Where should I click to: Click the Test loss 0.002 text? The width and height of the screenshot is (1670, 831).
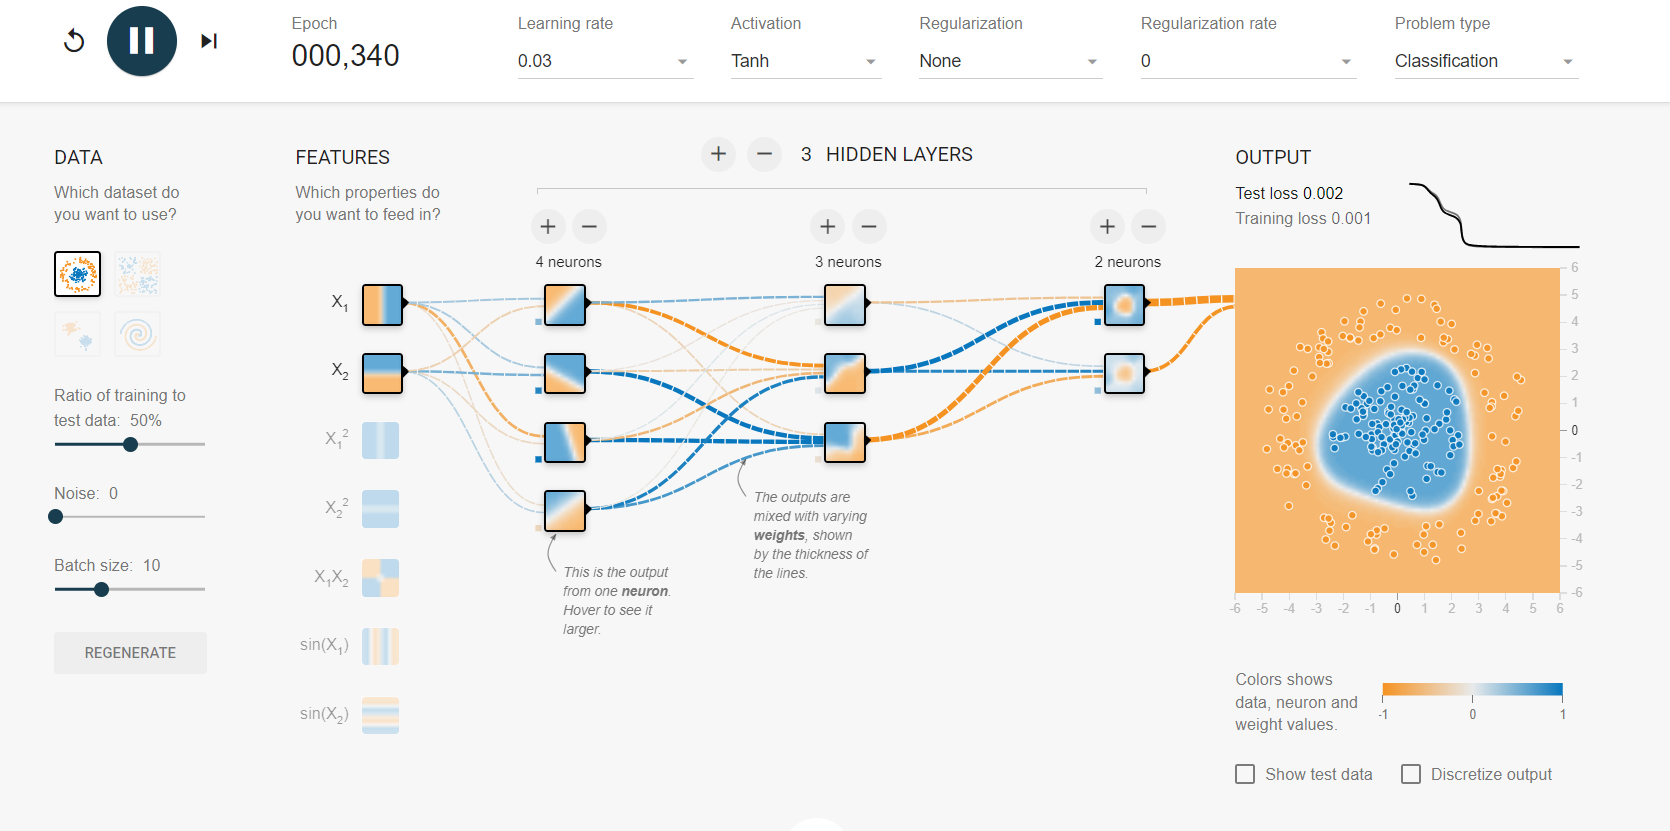tap(1289, 193)
